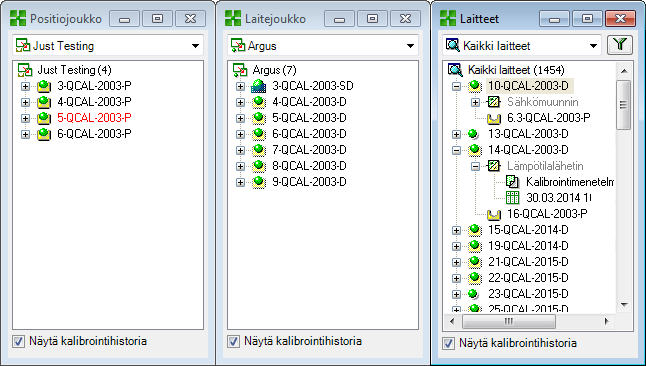This screenshot has width=646, height=366.
Task: Click the 10-QCAL-2003-D device icon
Action: (x=475, y=86)
